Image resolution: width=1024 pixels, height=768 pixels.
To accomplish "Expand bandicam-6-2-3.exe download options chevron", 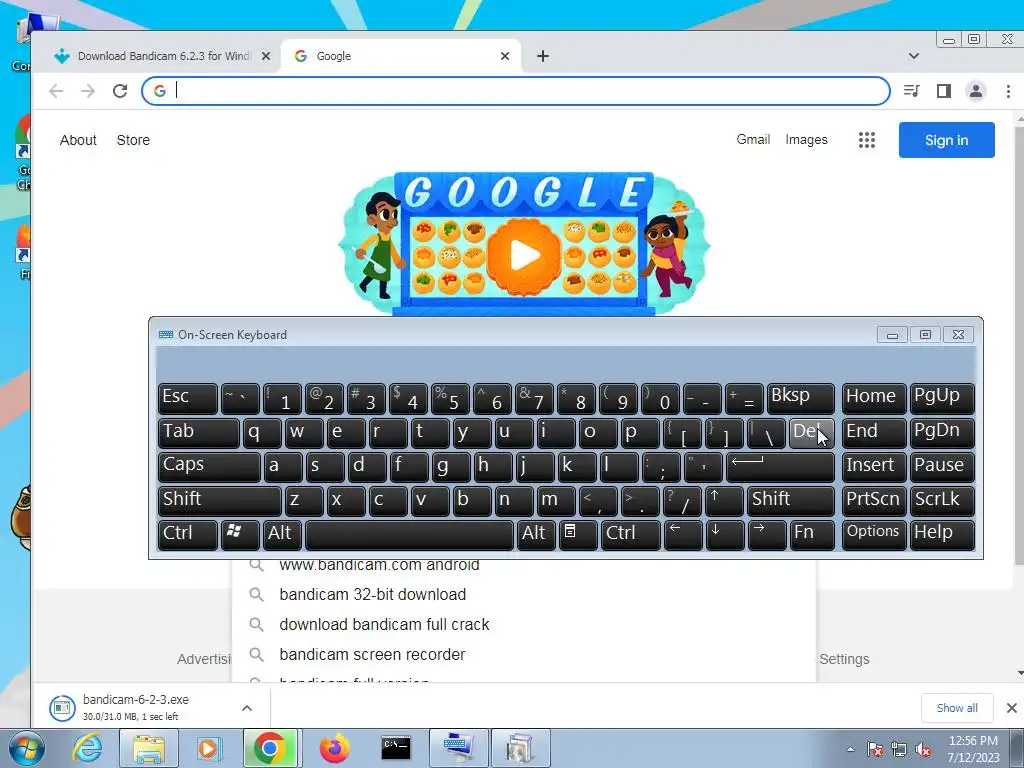I will coord(247,708).
